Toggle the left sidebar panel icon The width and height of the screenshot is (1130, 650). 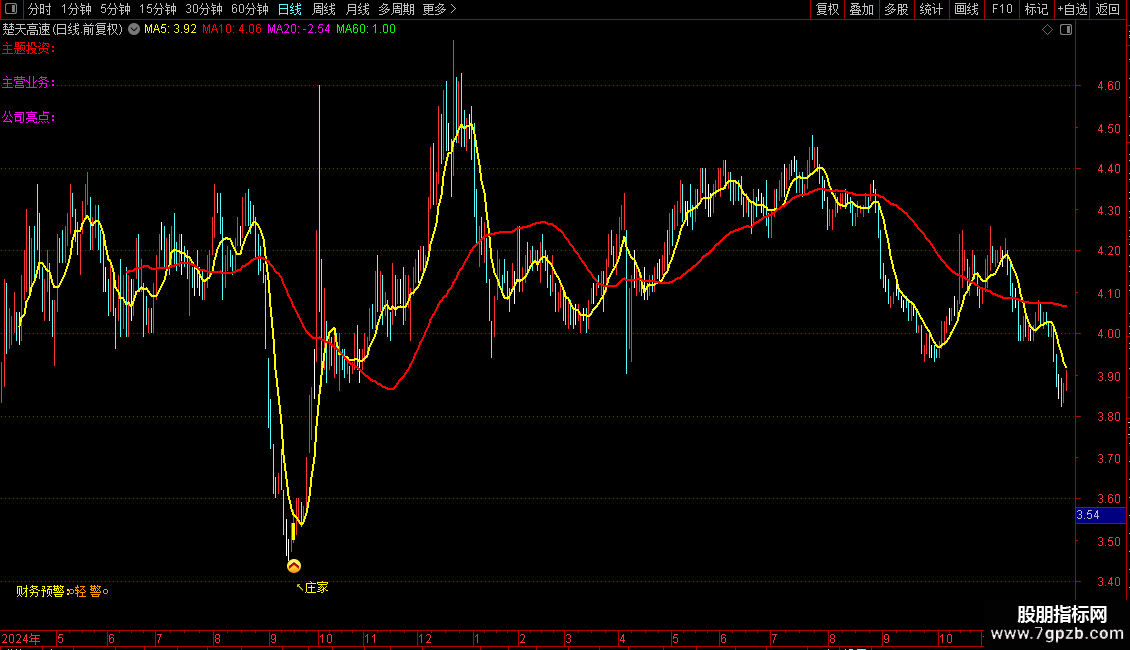tap(11, 9)
